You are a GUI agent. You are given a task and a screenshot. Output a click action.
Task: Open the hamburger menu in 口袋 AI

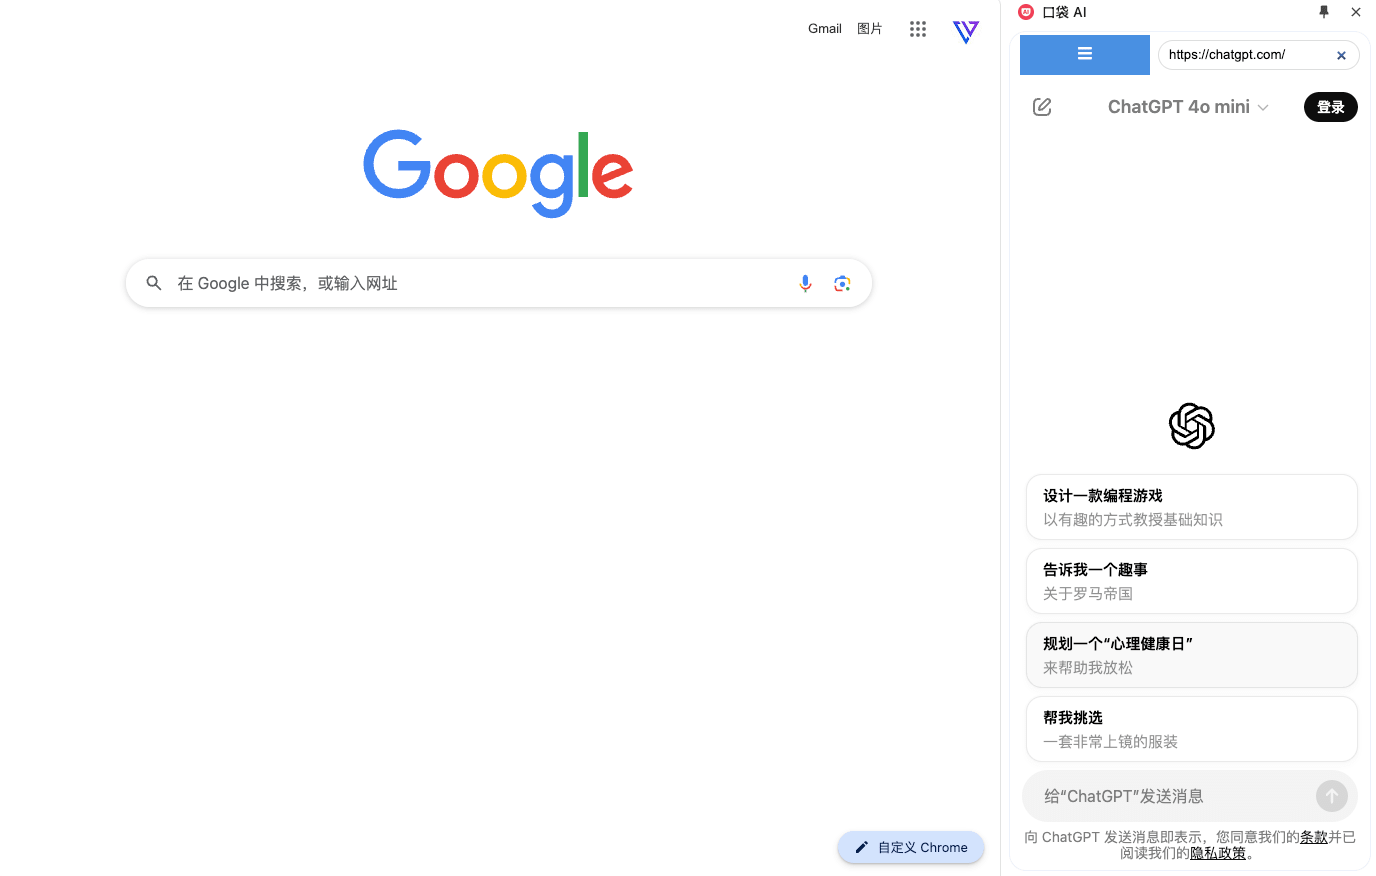[x=1085, y=55]
